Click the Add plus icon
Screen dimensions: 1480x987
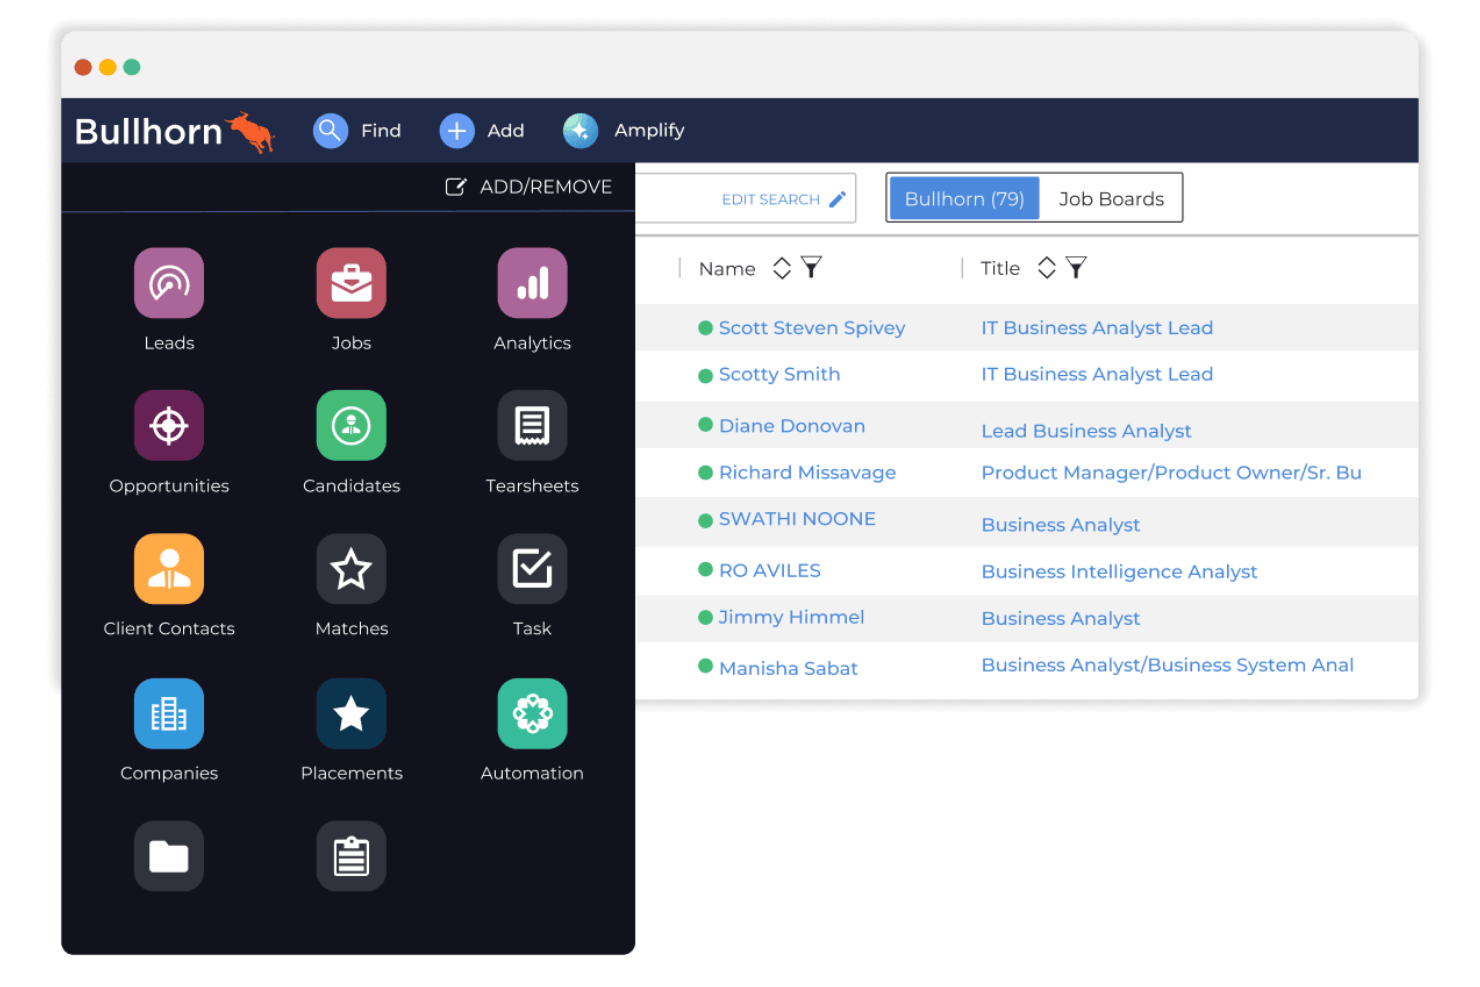pyautogui.click(x=457, y=130)
